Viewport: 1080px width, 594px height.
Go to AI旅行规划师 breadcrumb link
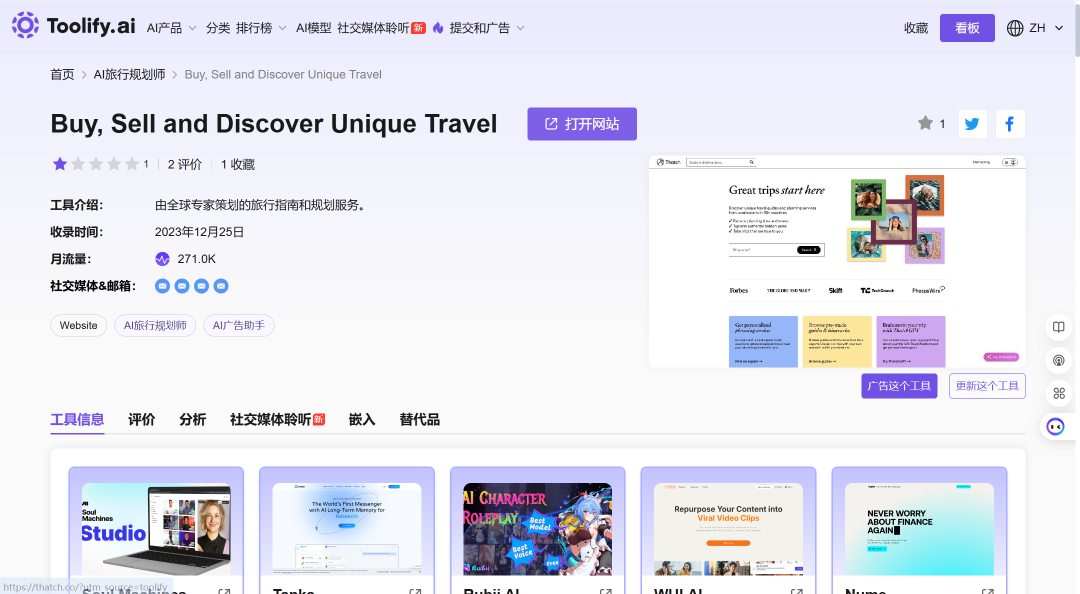[x=129, y=74]
